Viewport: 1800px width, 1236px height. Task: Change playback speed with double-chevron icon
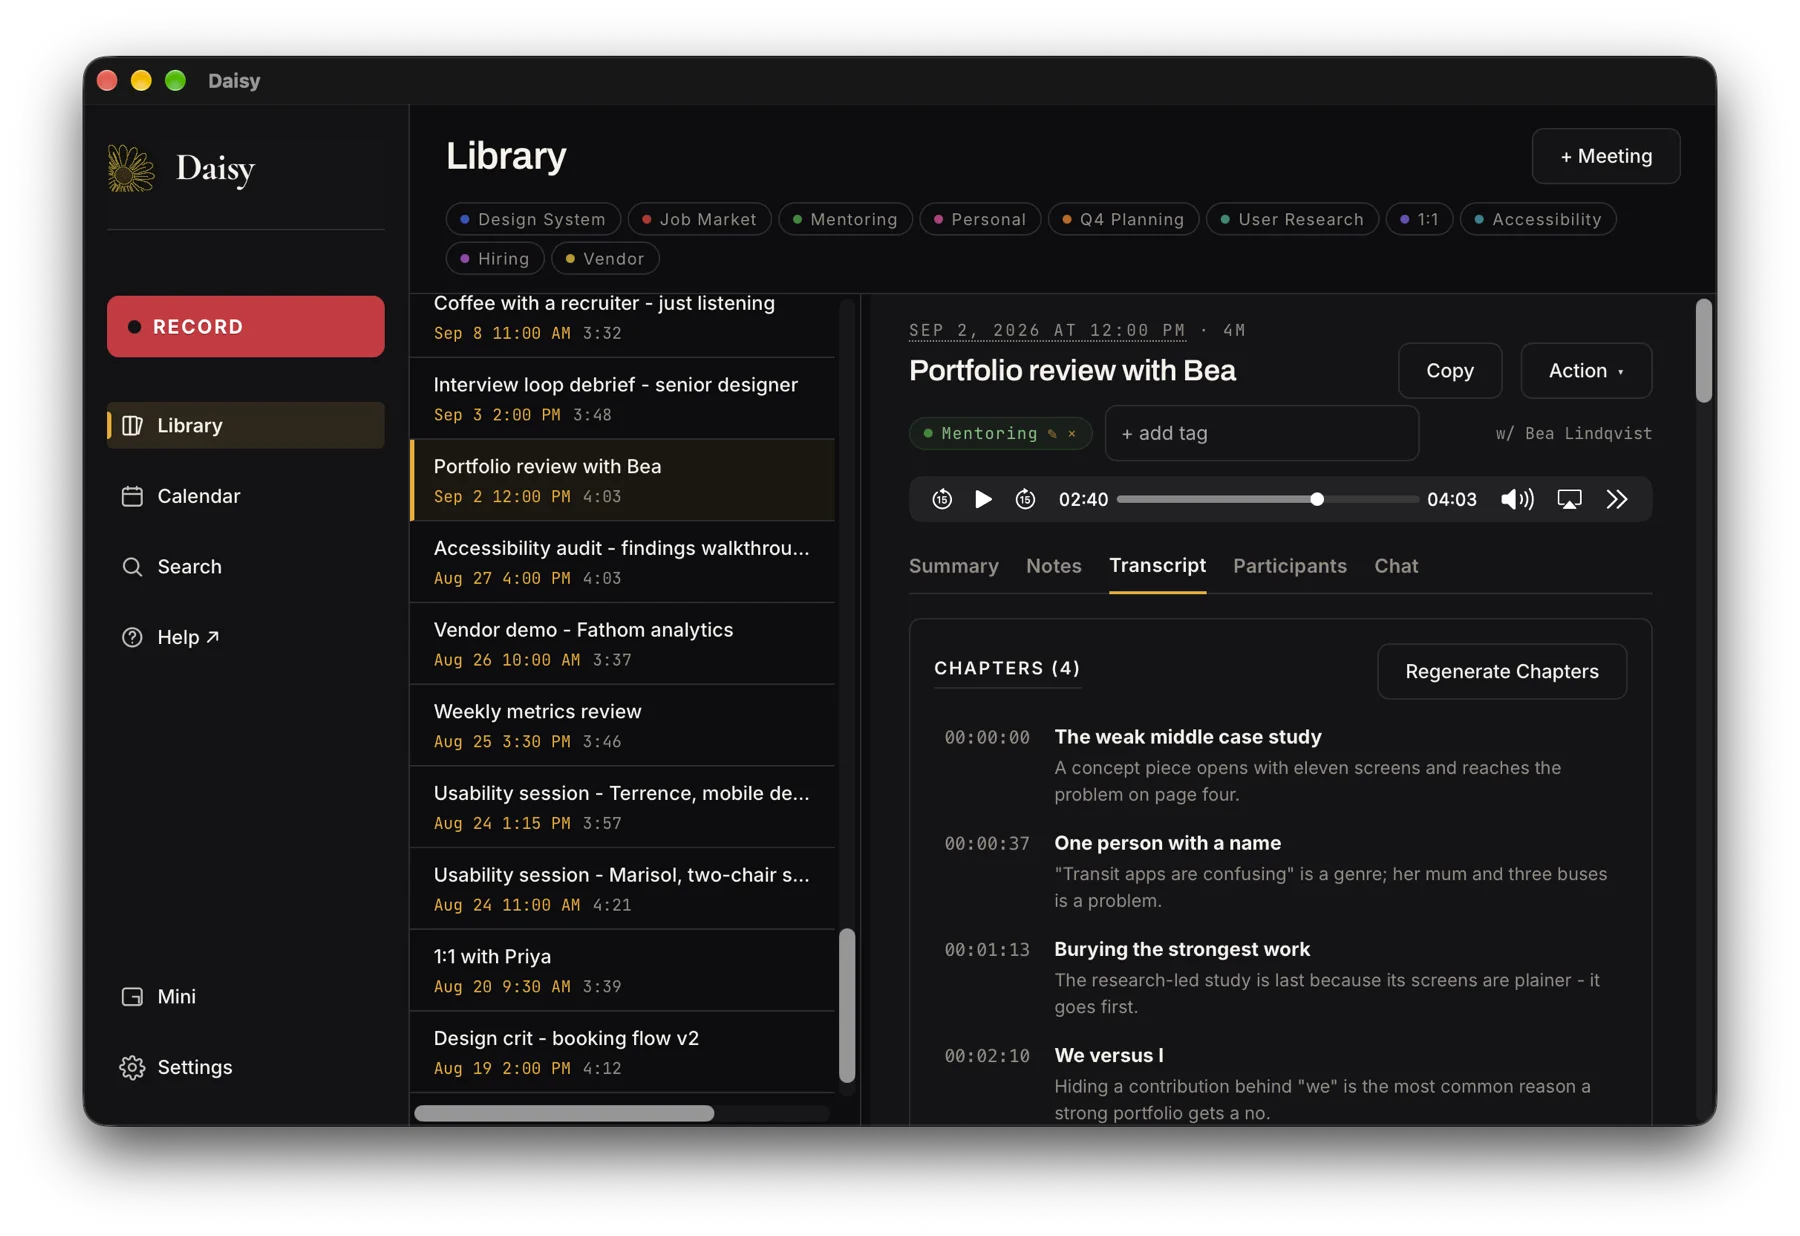(x=1617, y=499)
